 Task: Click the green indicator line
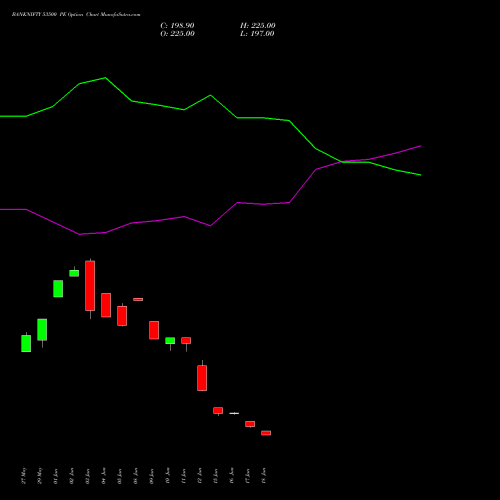pos(210,96)
